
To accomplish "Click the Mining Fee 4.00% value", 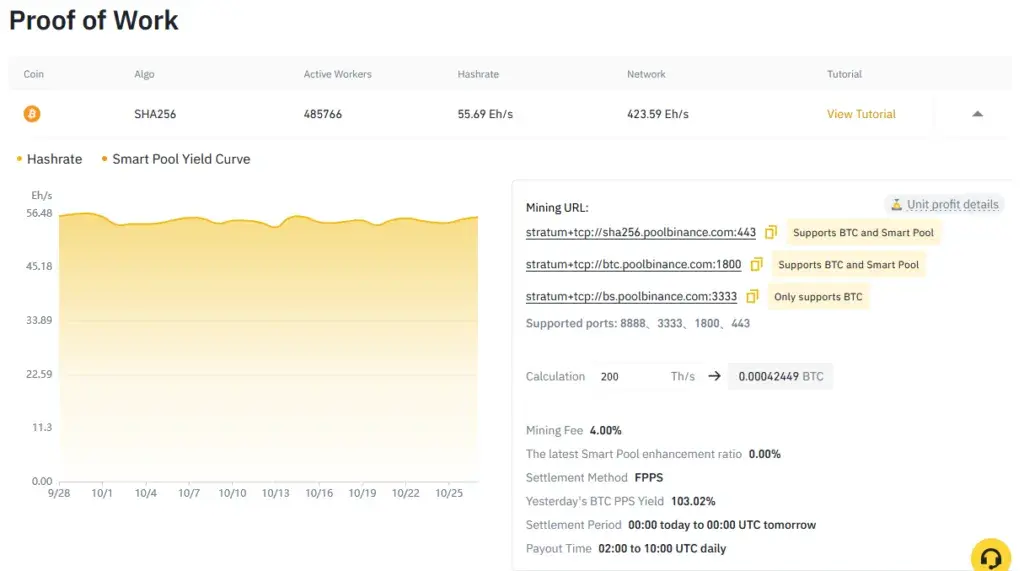I will tap(605, 431).
